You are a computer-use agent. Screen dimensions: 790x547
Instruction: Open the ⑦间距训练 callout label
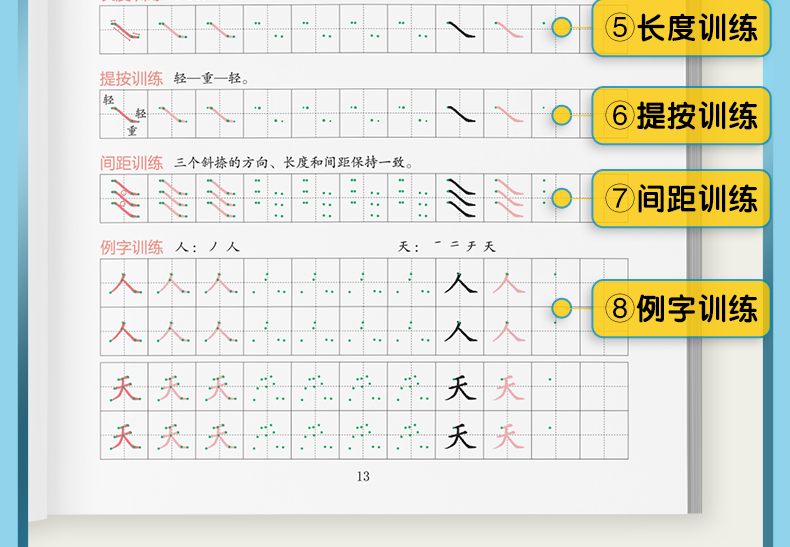[x=681, y=198]
